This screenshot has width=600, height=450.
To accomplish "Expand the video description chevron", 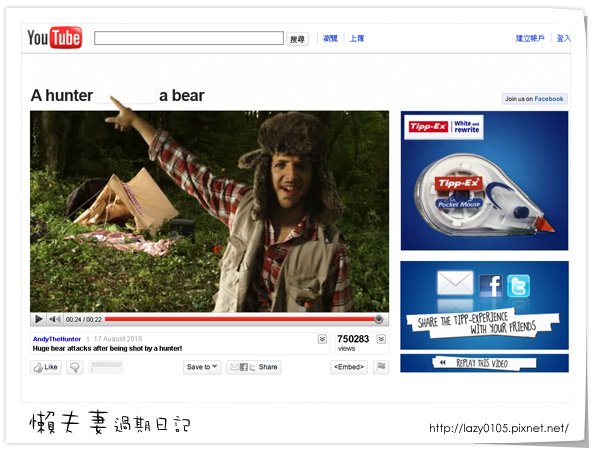I will (x=323, y=339).
